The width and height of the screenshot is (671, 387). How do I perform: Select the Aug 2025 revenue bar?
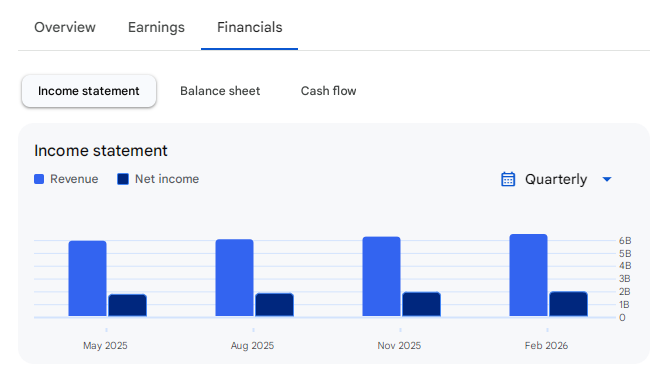pyautogui.click(x=235, y=278)
